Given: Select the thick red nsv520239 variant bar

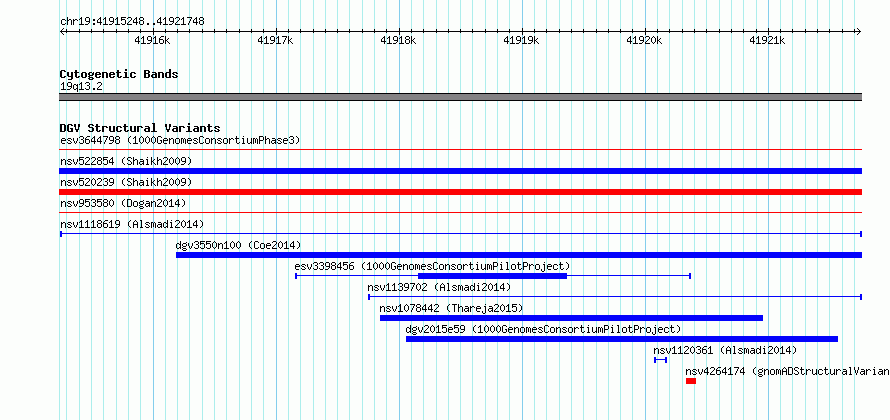Looking at the screenshot, I should (x=460, y=192).
